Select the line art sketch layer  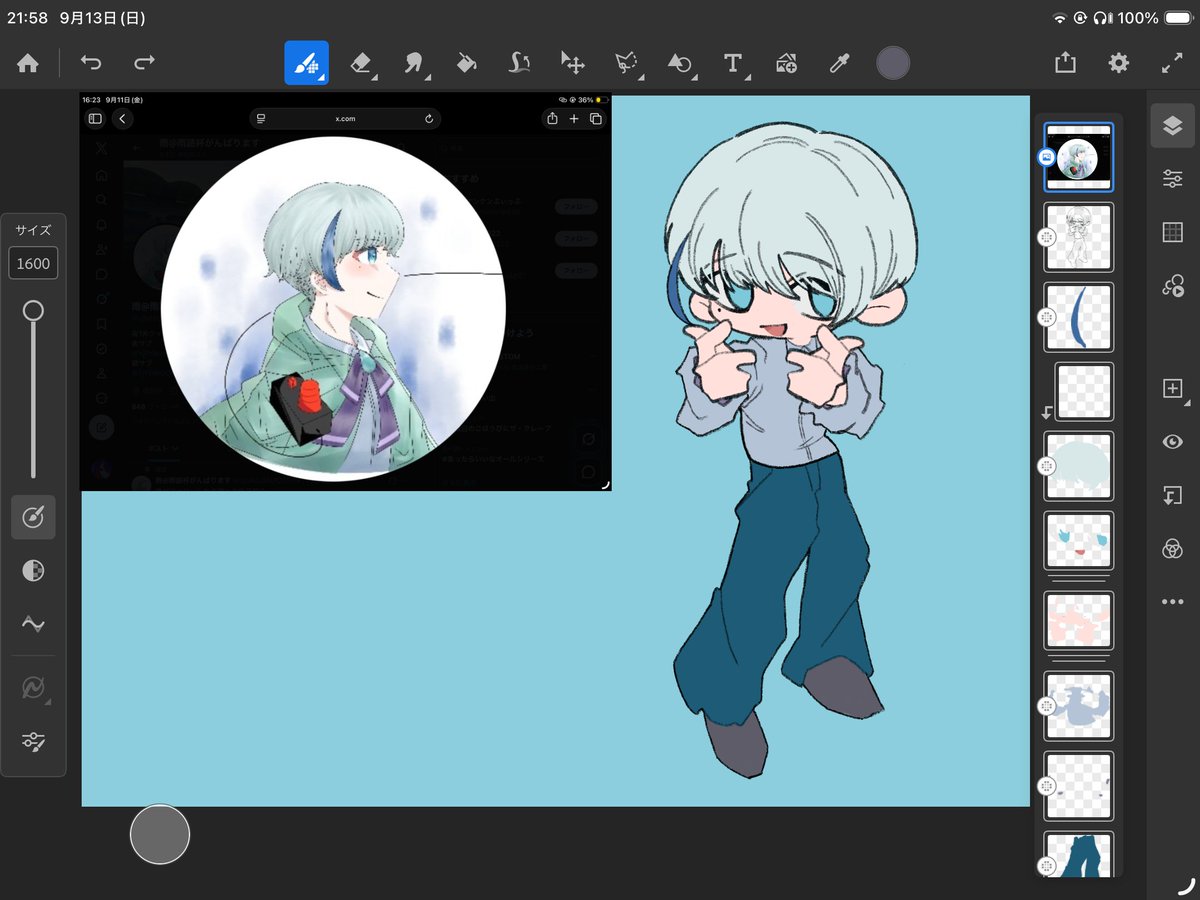(x=1079, y=237)
